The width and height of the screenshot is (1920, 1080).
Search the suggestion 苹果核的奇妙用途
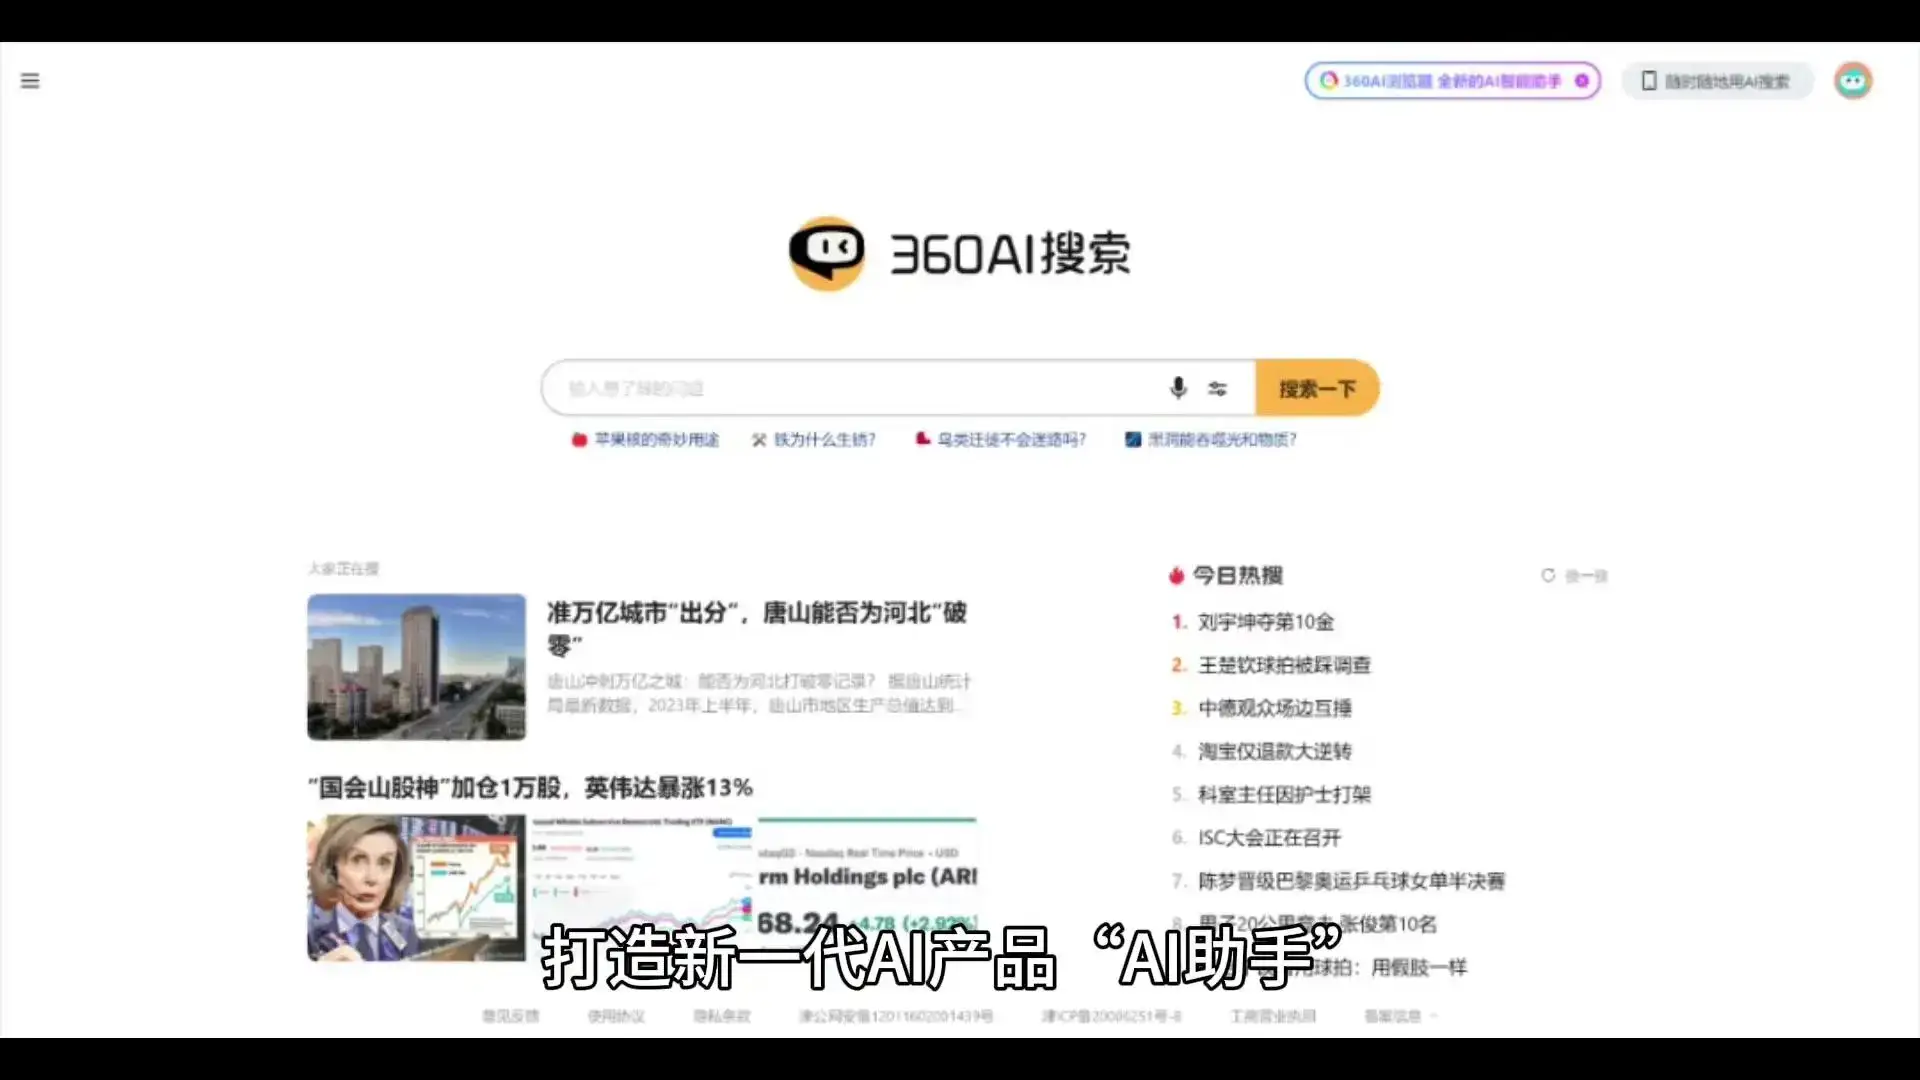(x=658, y=439)
